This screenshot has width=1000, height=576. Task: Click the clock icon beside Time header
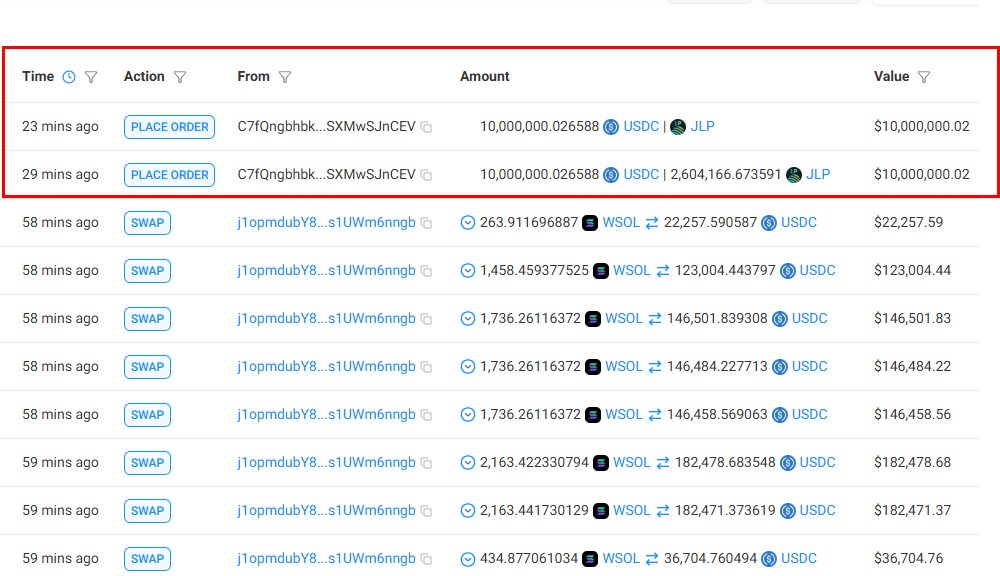point(69,77)
